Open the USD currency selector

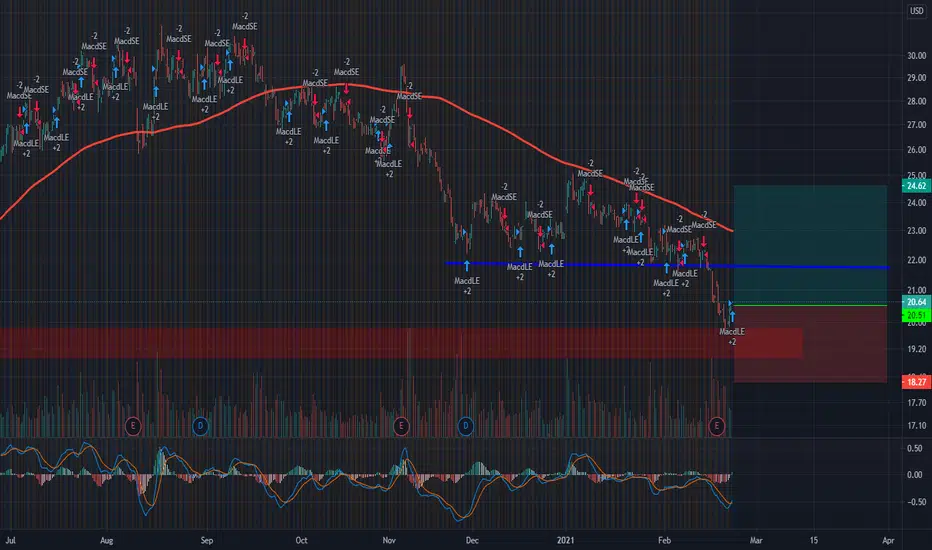tap(917, 11)
